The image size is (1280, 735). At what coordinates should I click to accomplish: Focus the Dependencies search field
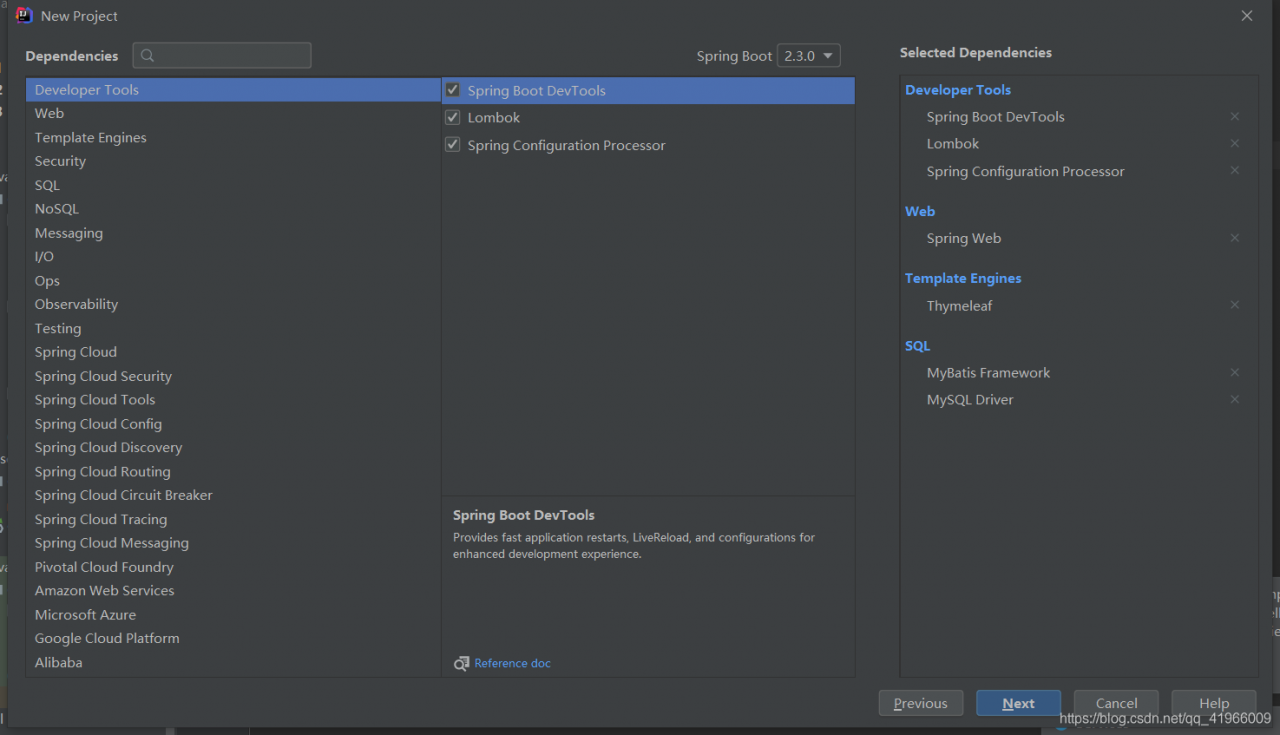coord(222,56)
